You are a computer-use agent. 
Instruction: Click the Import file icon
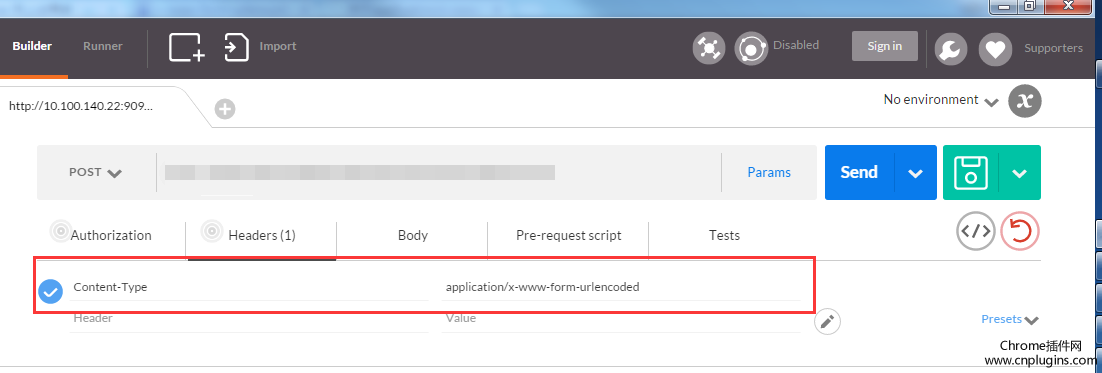coord(236,47)
